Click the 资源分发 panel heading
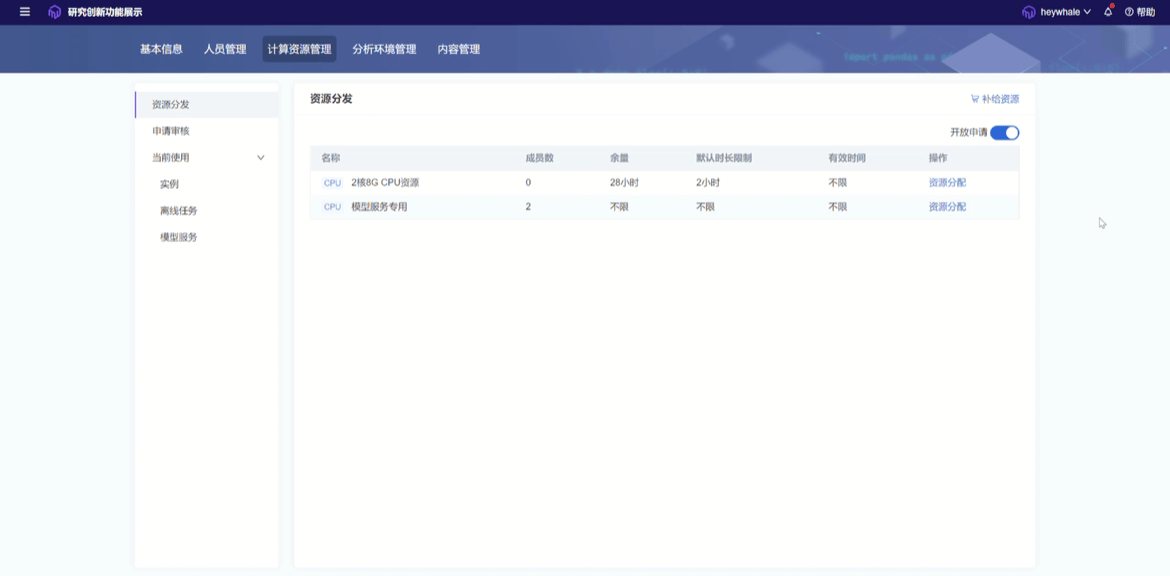Image resolution: width=1170 pixels, height=576 pixels. [x=331, y=98]
